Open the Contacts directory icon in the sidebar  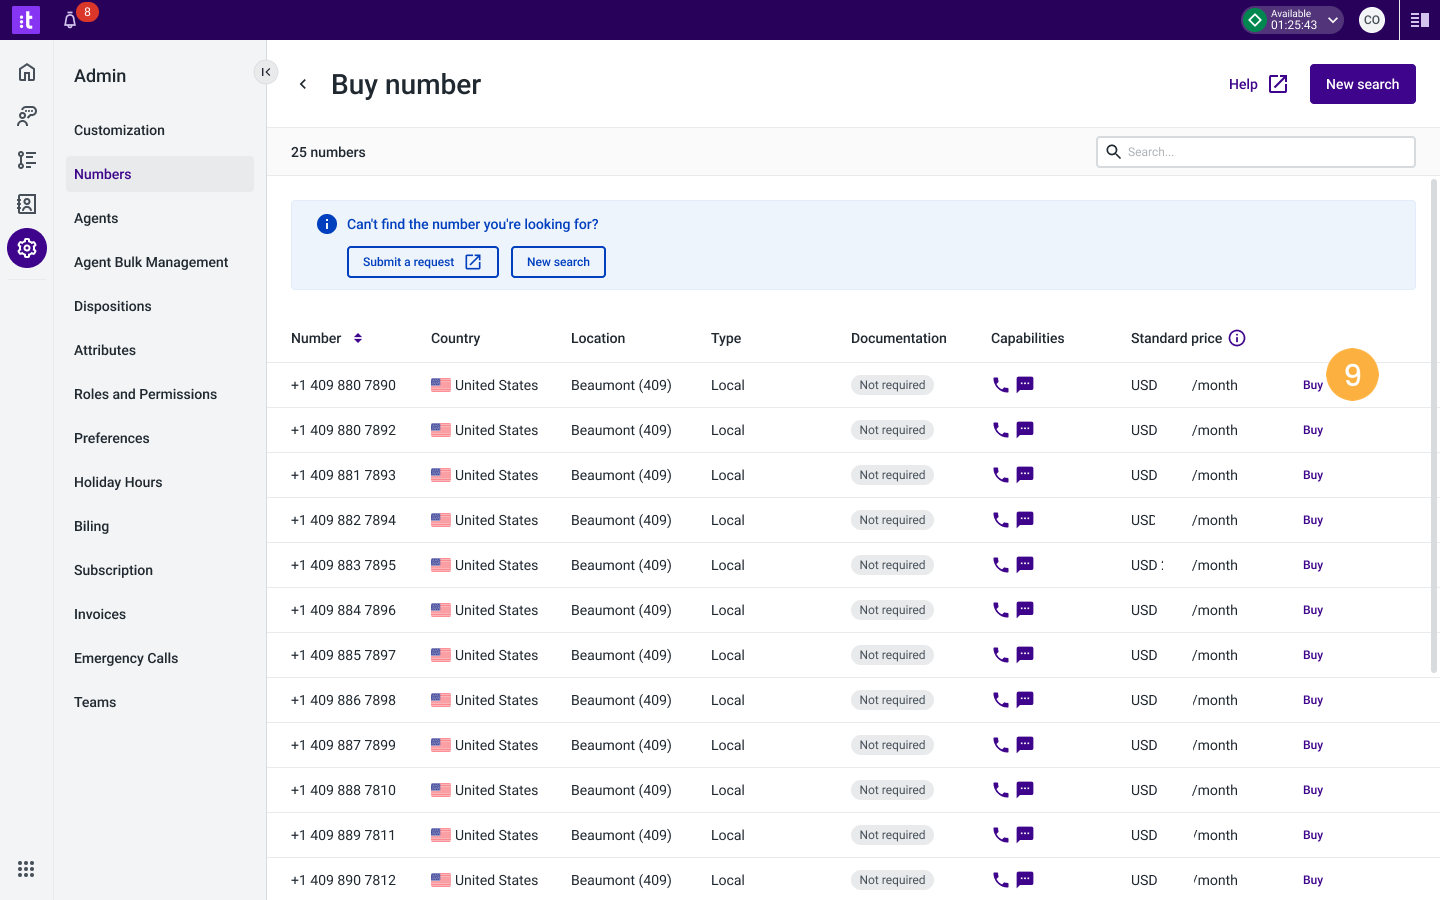click(x=27, y=204)
